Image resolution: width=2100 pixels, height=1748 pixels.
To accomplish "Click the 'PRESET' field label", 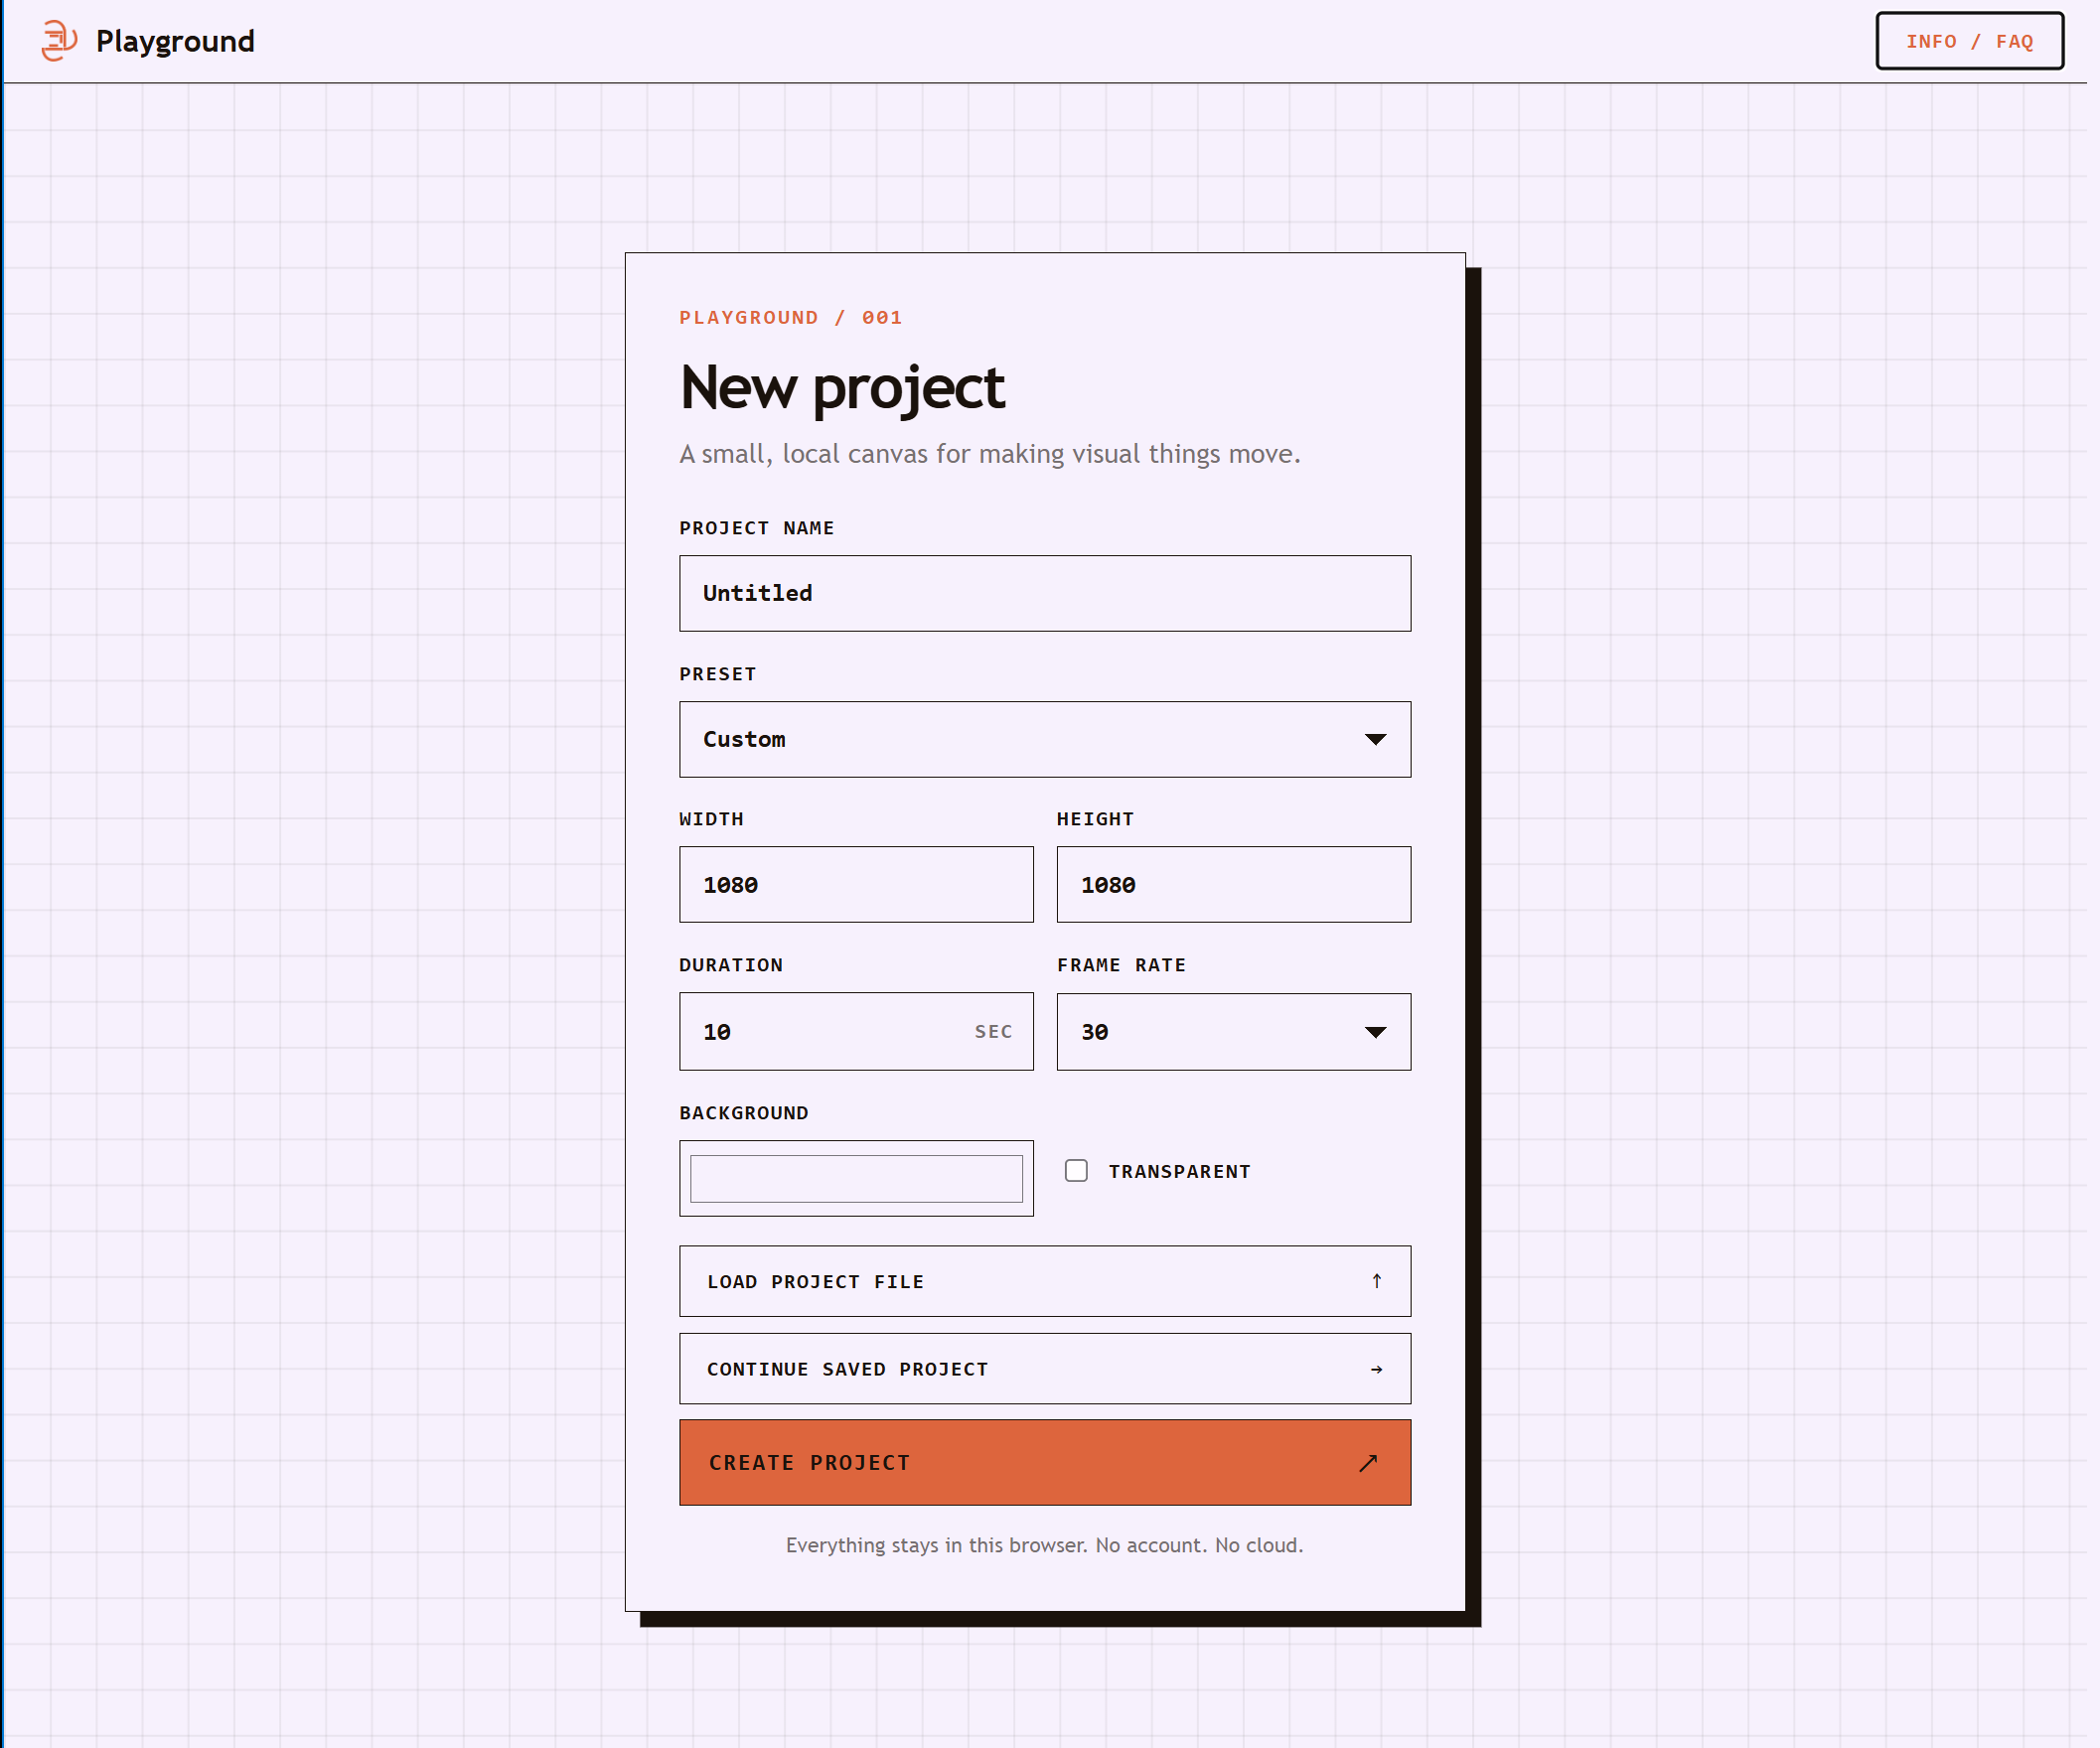I will pos(717,674).
